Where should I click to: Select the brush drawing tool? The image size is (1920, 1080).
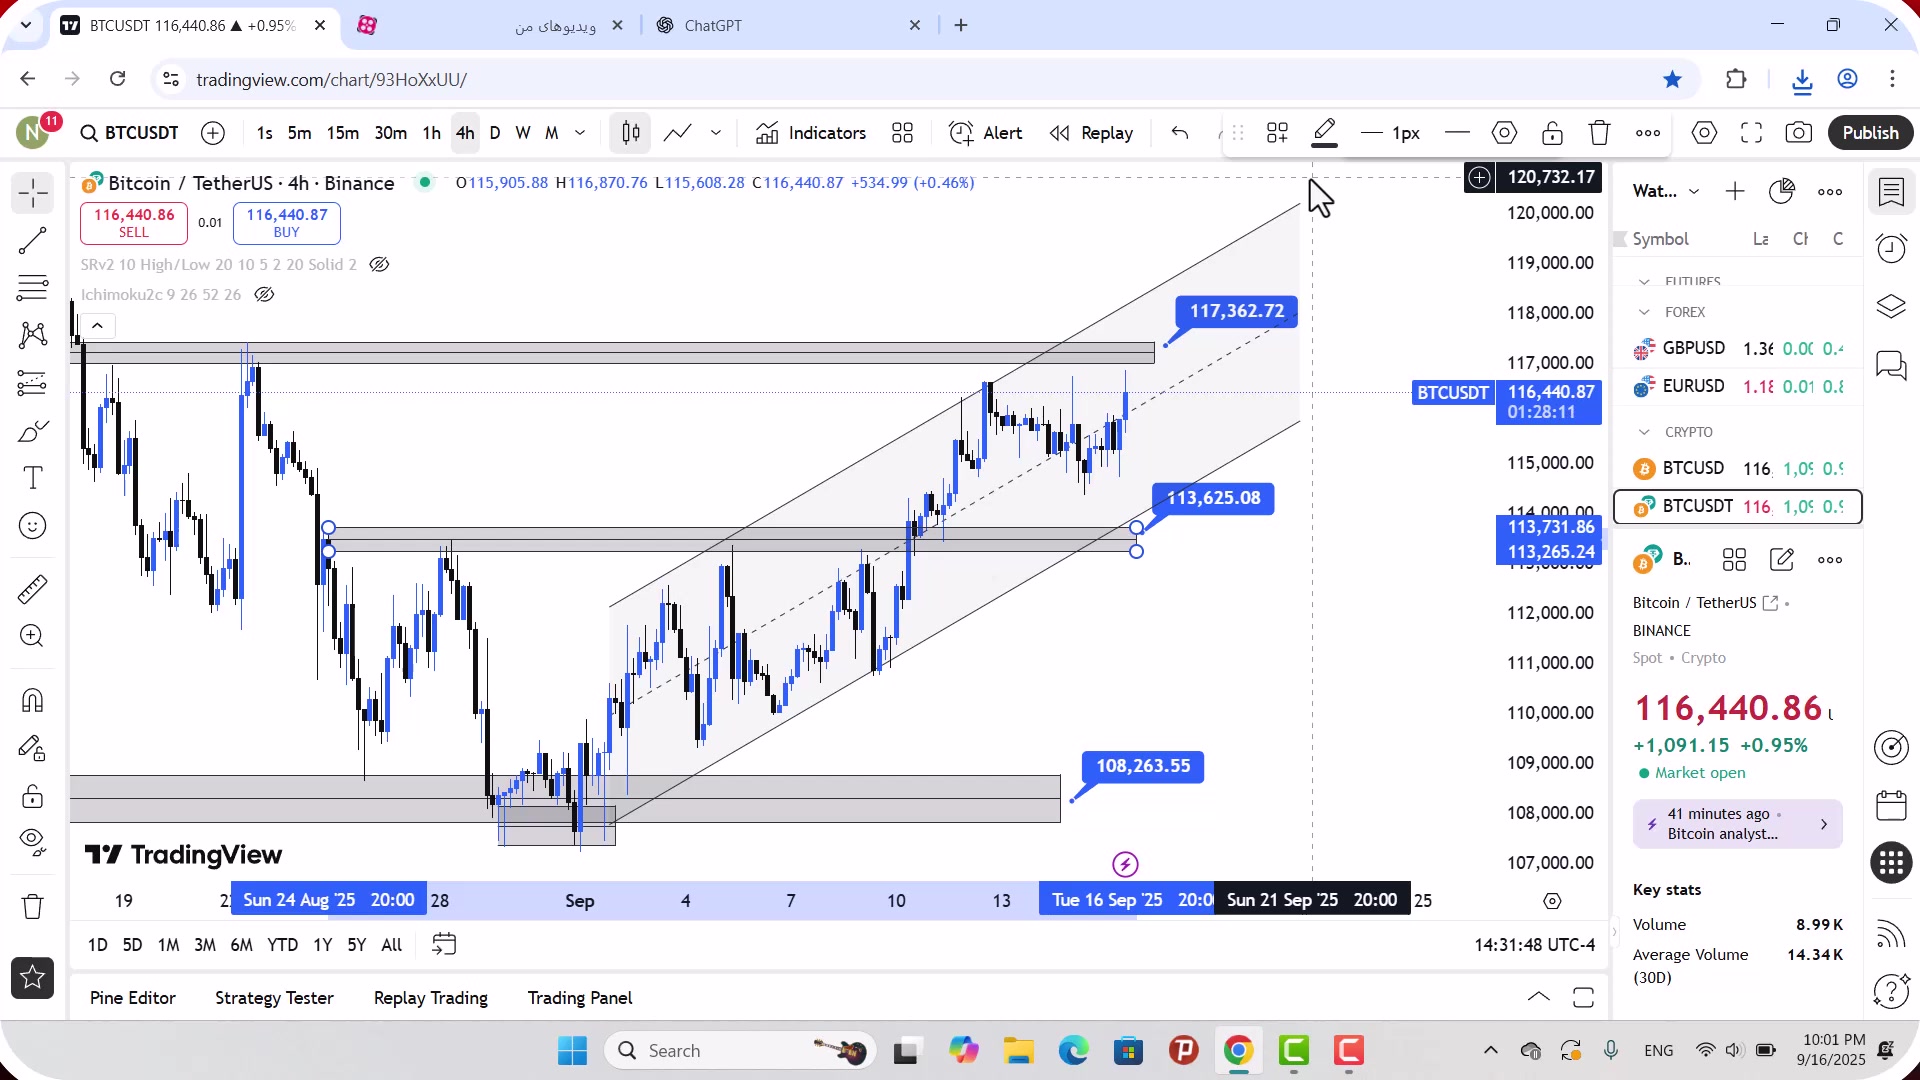(x=32, y=431)
